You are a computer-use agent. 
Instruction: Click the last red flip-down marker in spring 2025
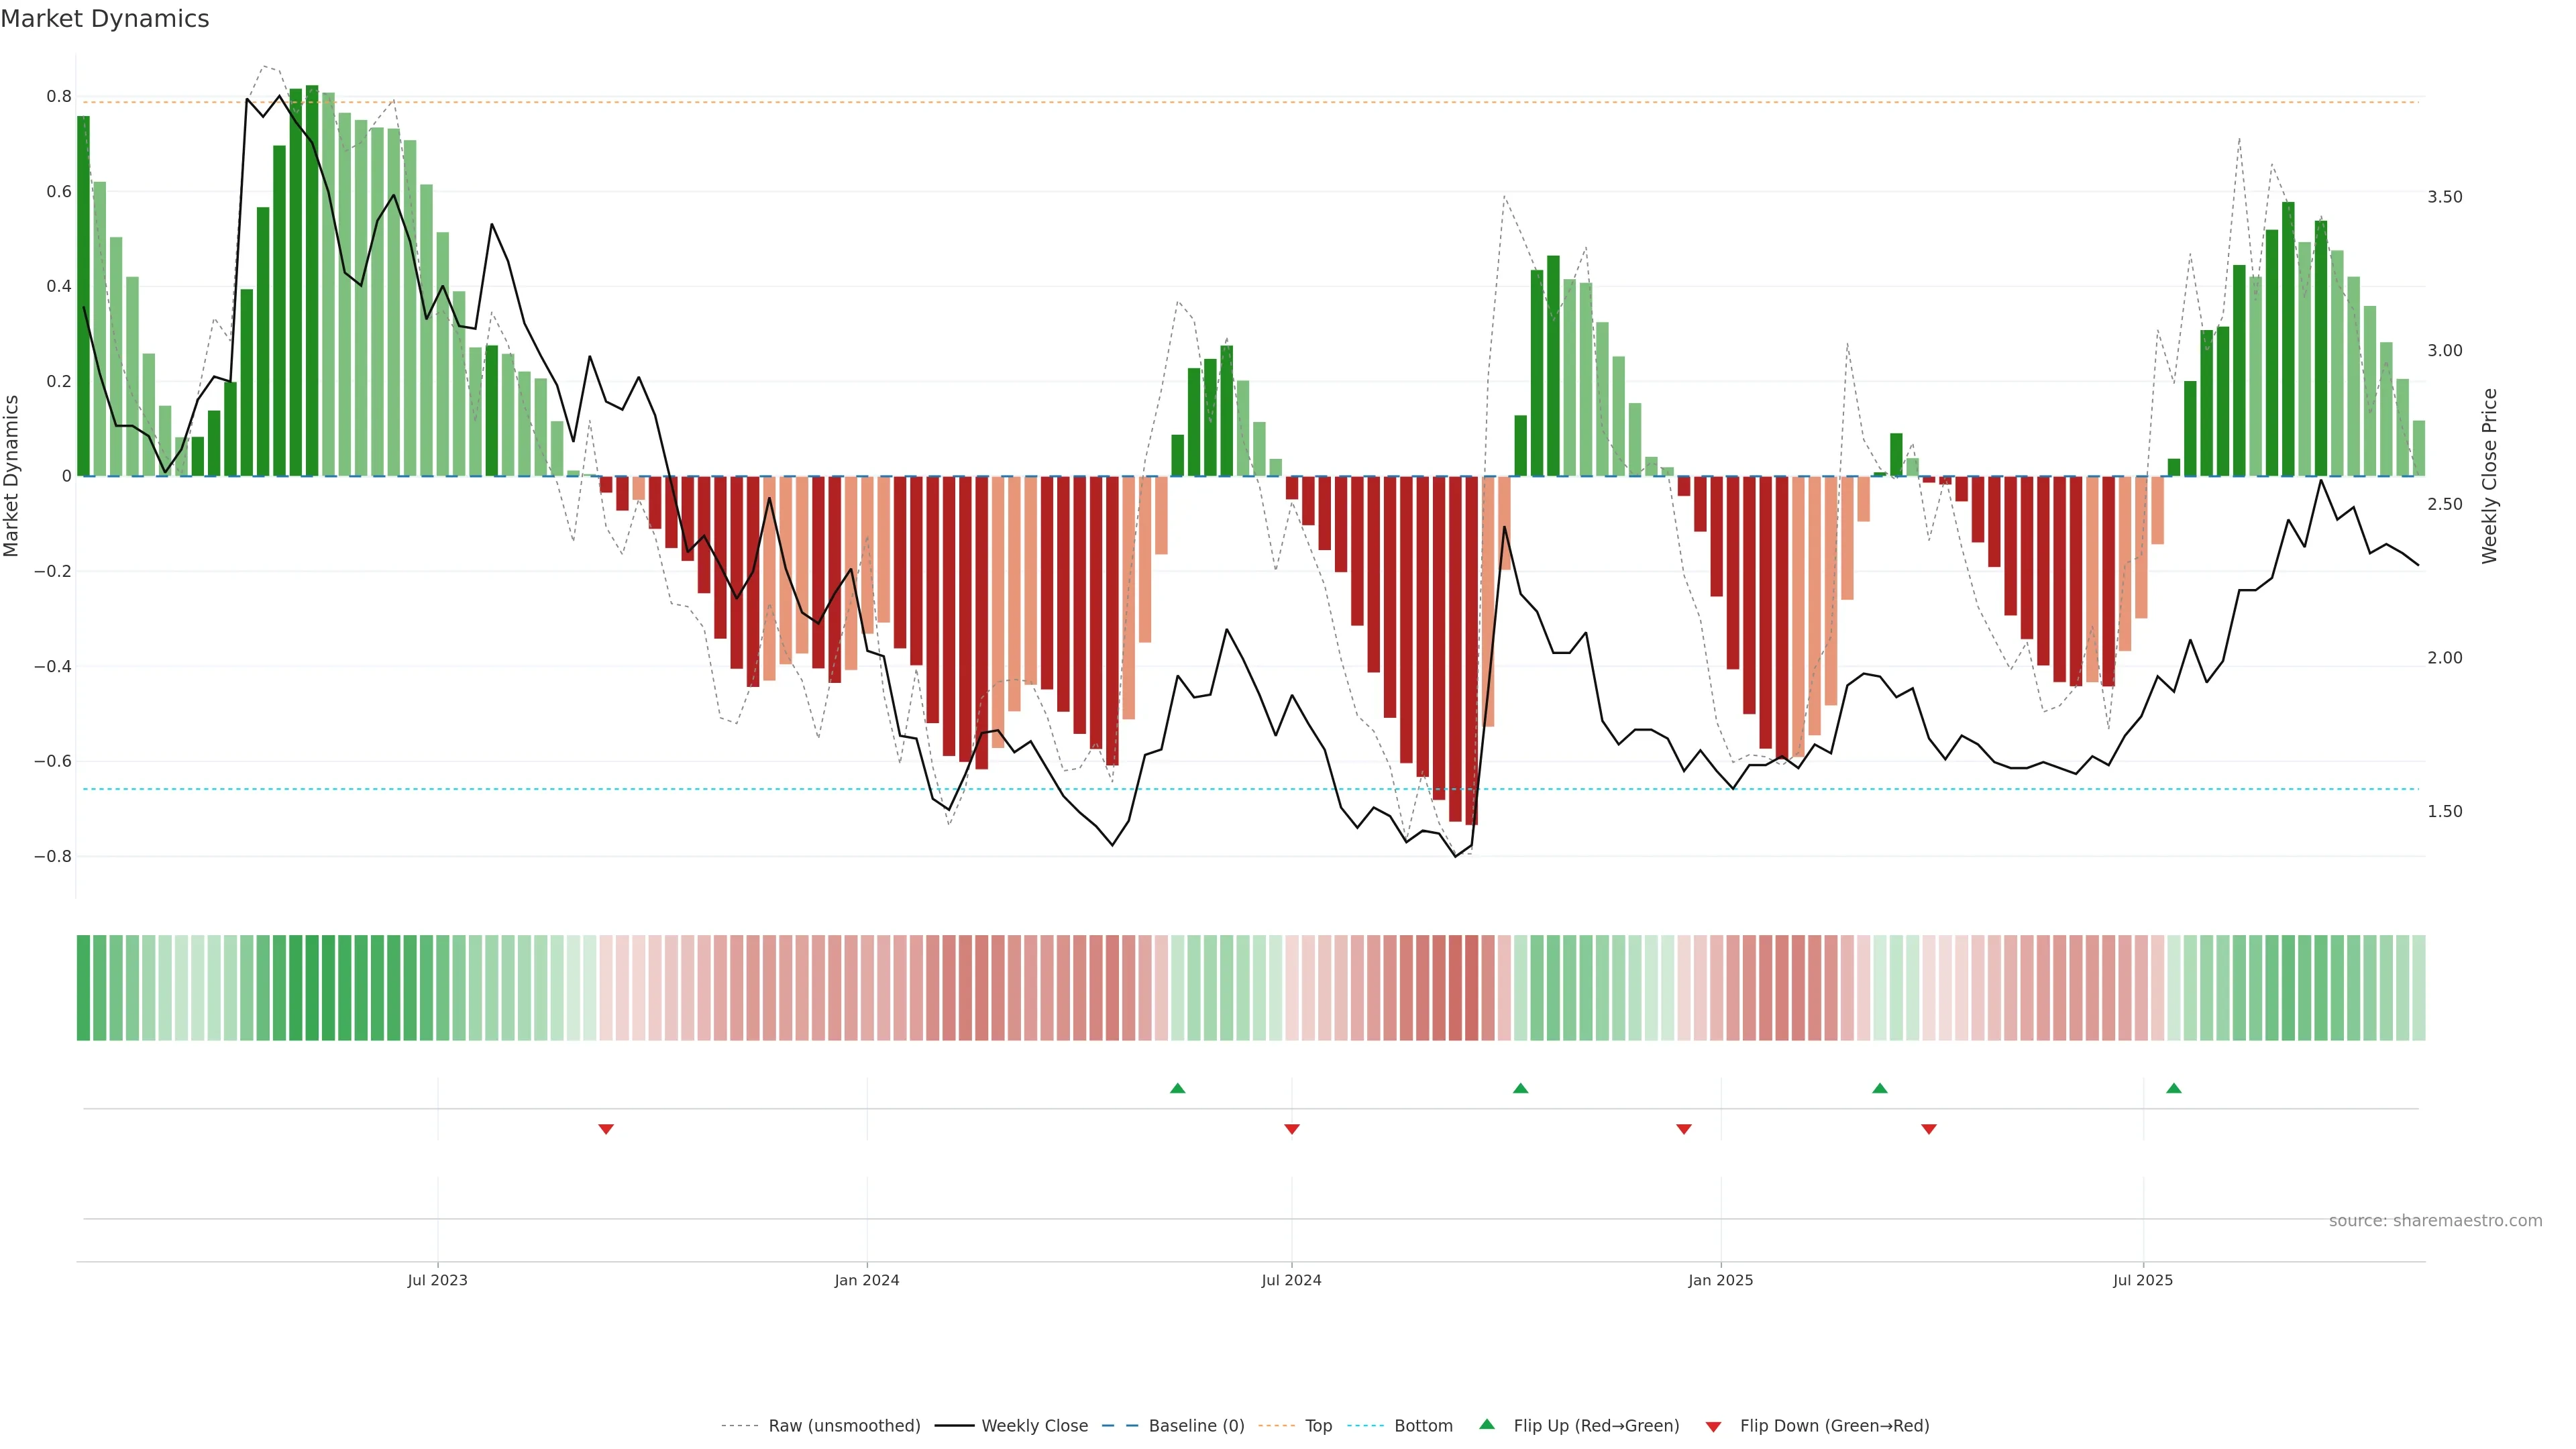coord(1928,1129)
